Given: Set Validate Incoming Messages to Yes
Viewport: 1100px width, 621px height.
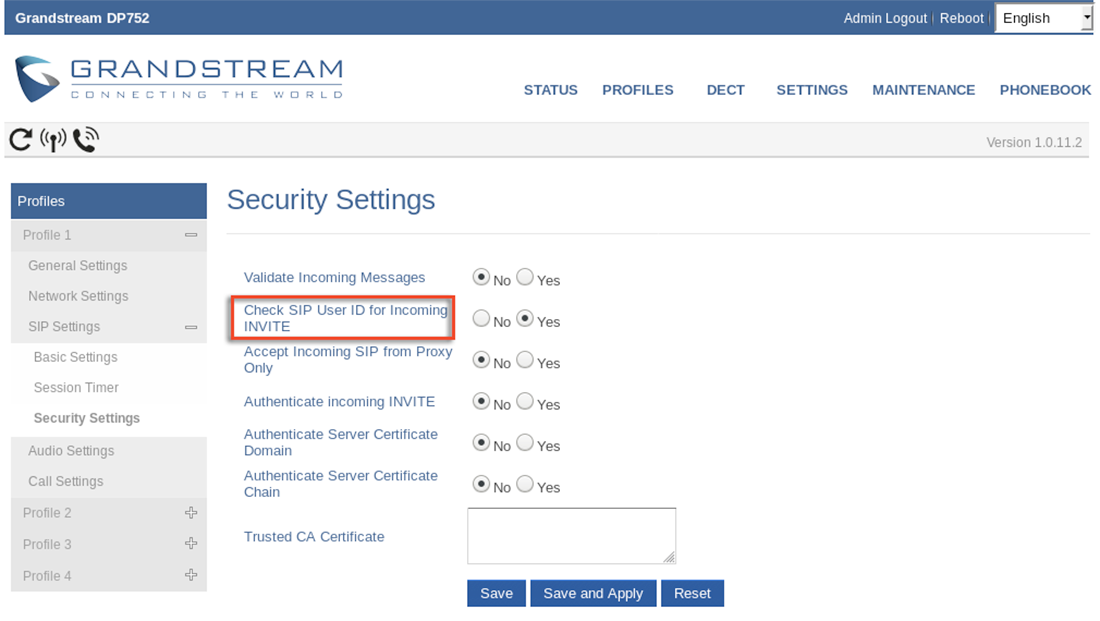Looking at the screenshot, I should tap(525, 277).
